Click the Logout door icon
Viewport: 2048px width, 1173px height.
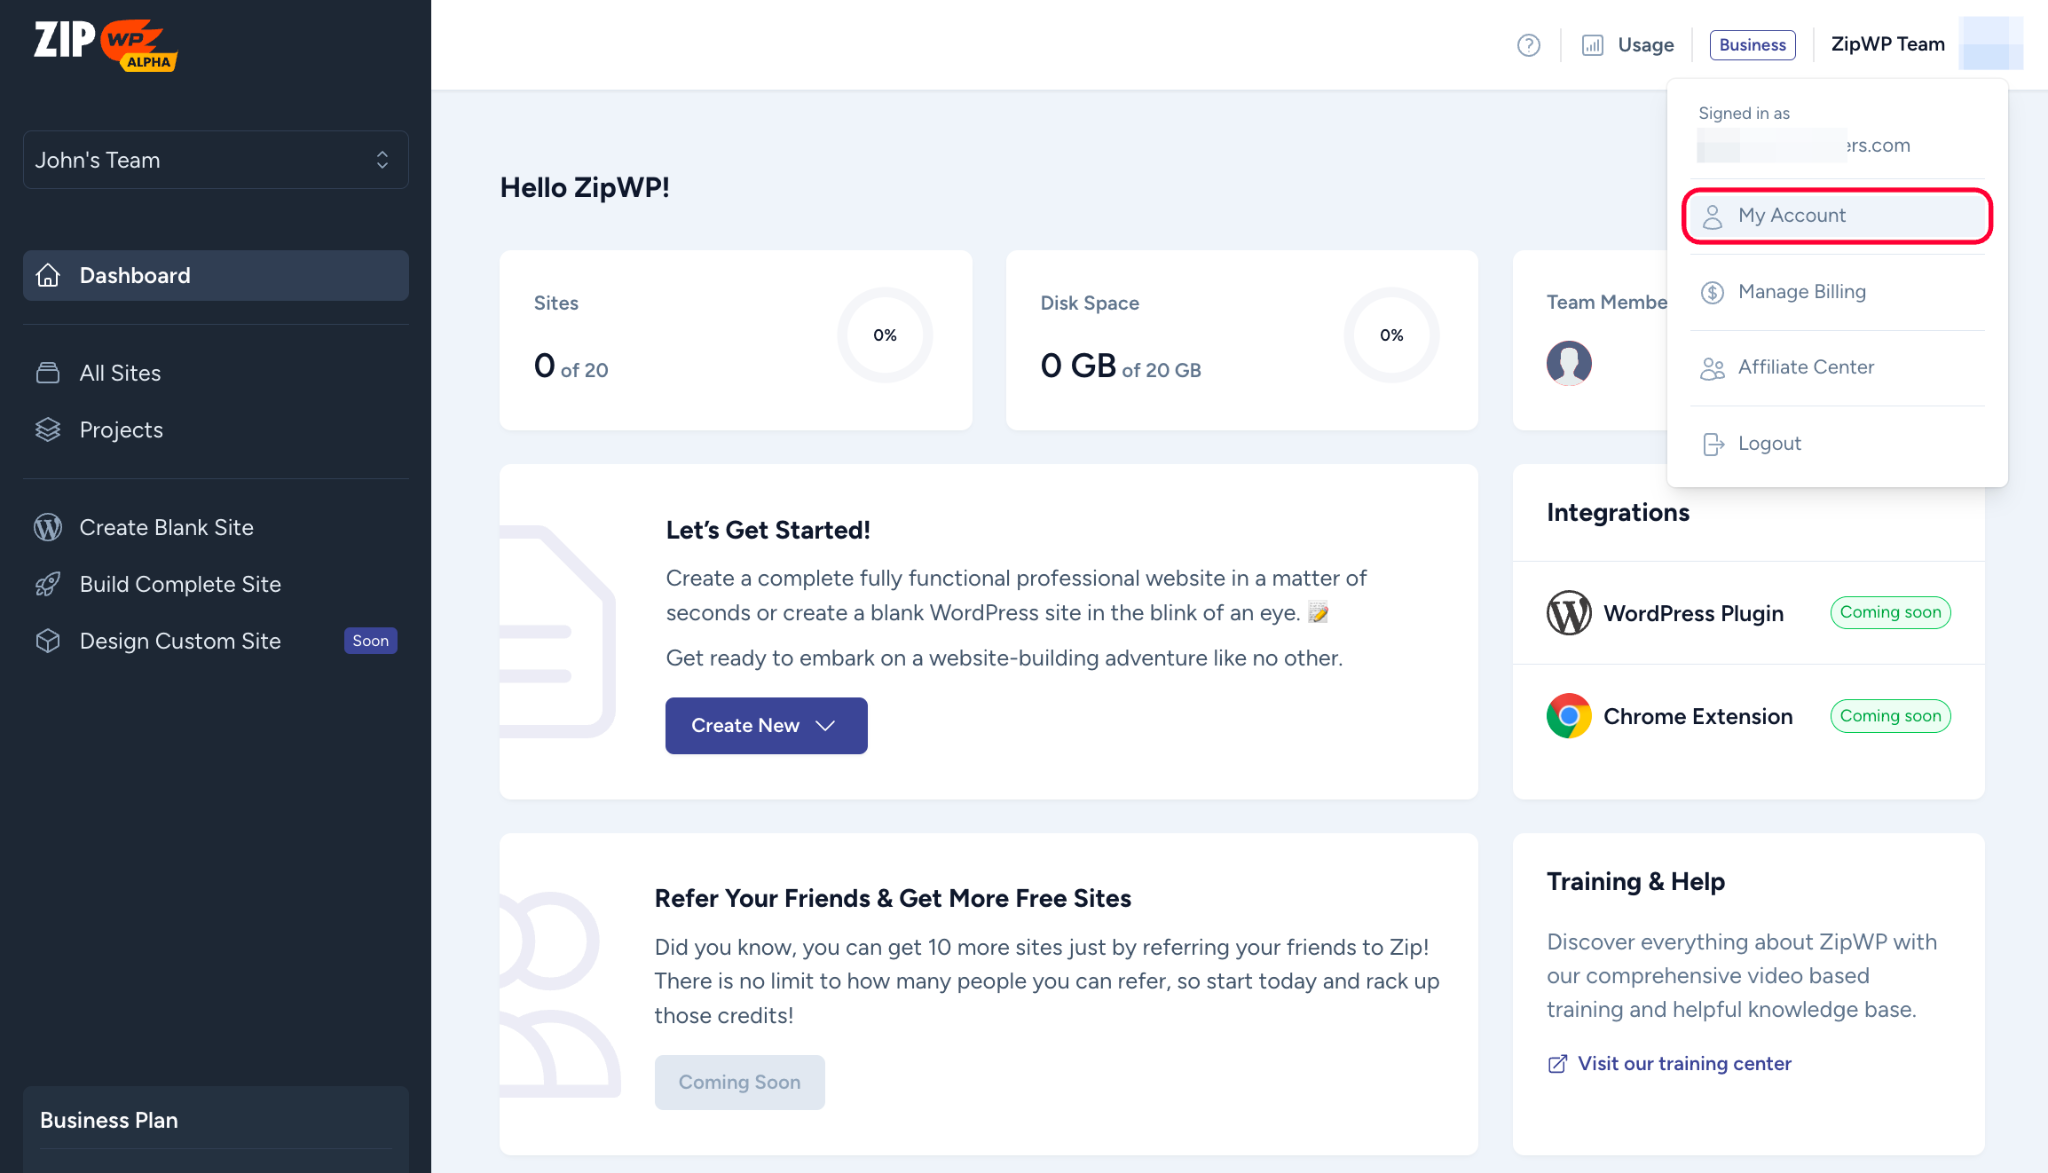[x=1713, y=444]
